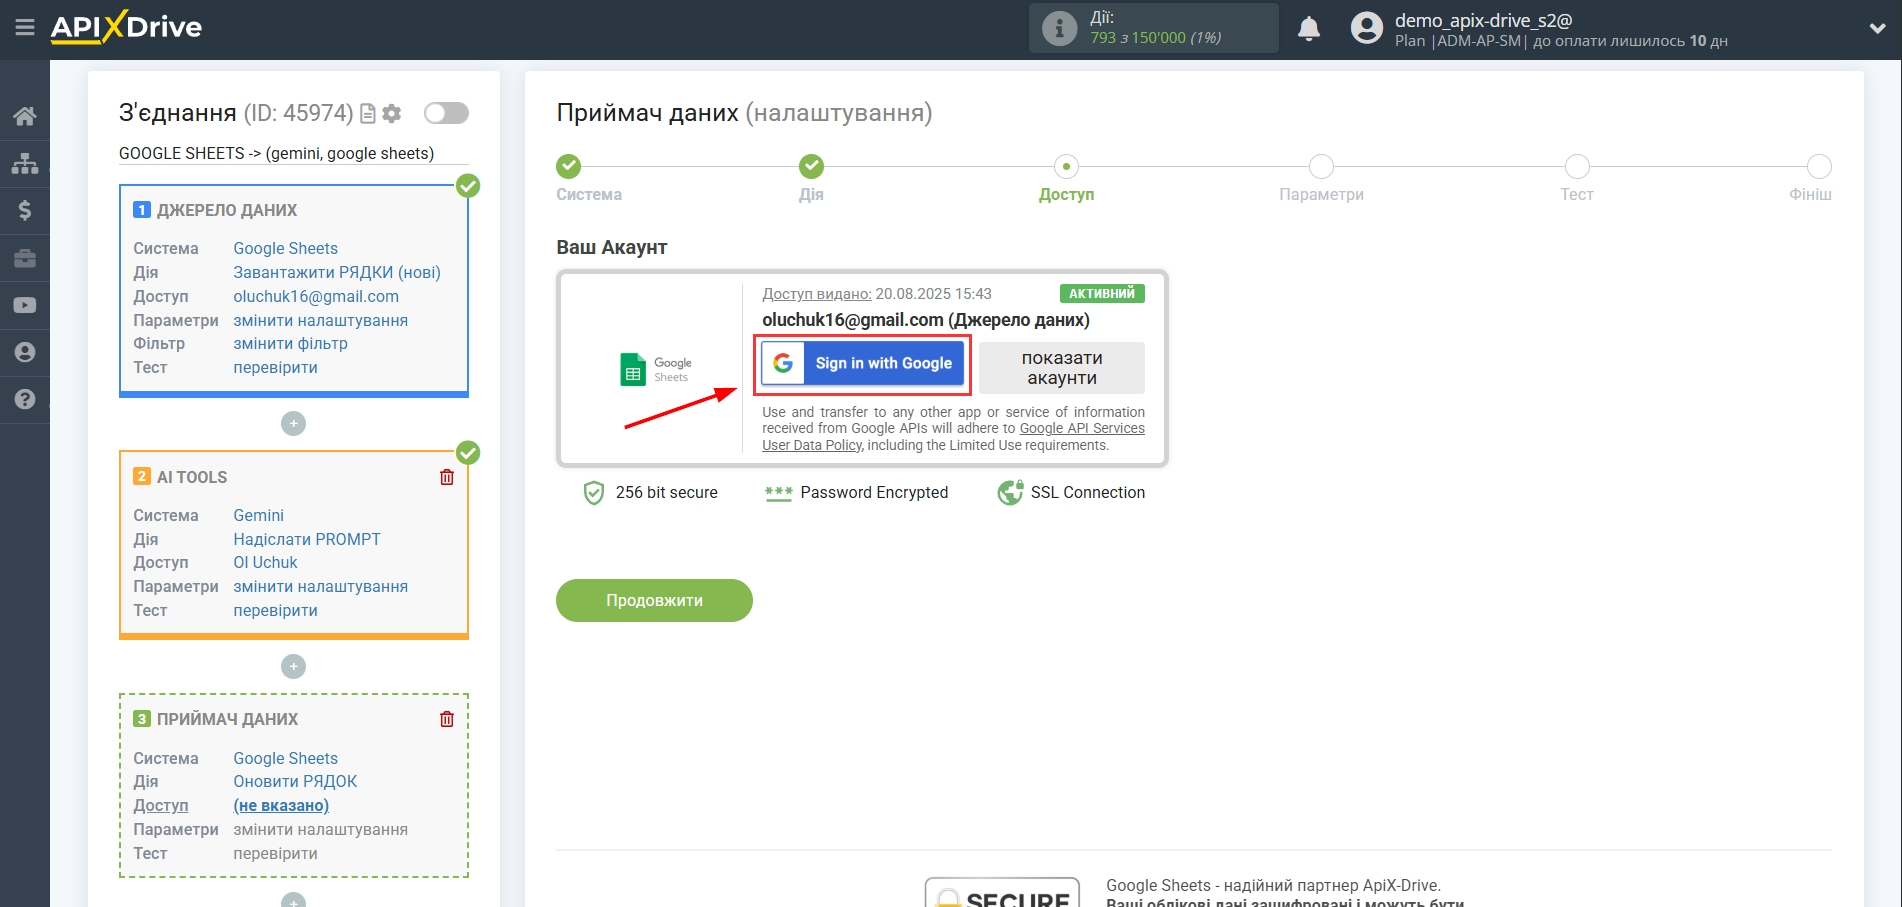The width and height of the screenshot is (1902, 907).
Task: Add step after data source block
Action: (x=293, y=424)
